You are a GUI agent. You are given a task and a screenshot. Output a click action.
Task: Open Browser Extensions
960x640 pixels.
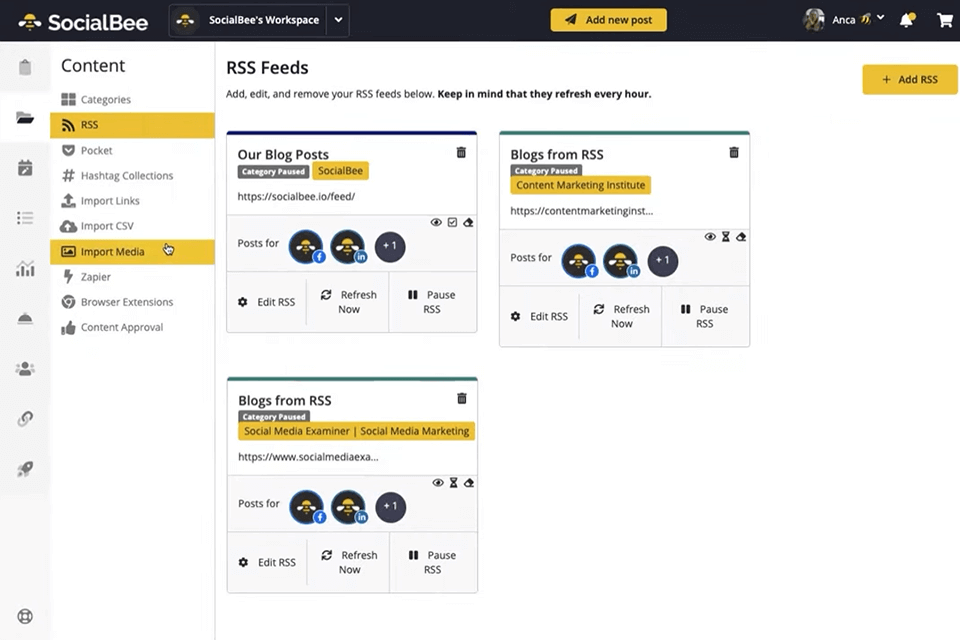[132, 302]
